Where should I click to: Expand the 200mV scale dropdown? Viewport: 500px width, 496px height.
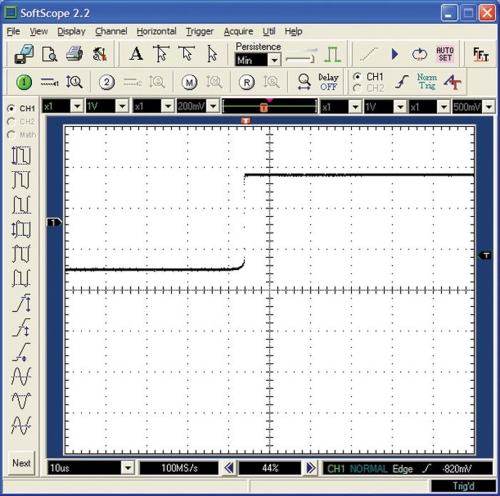click(213, 107)
